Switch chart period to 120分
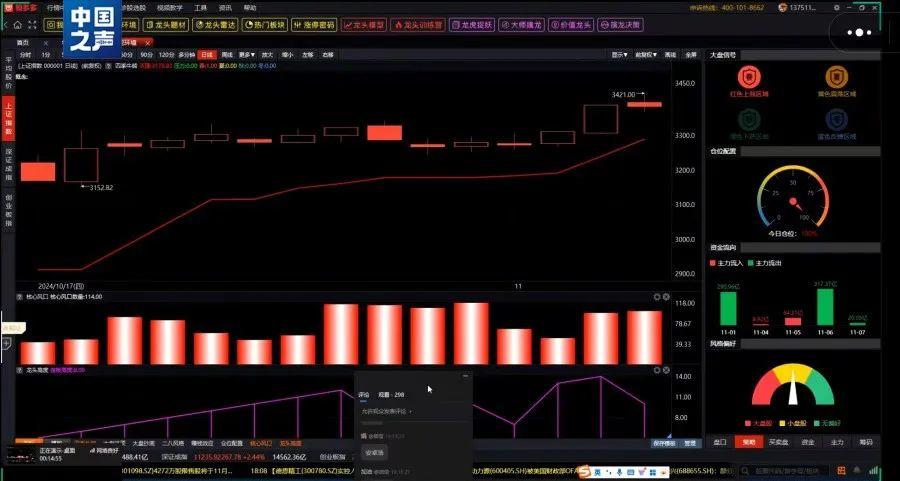900x481 pixels. click(166, 54)
